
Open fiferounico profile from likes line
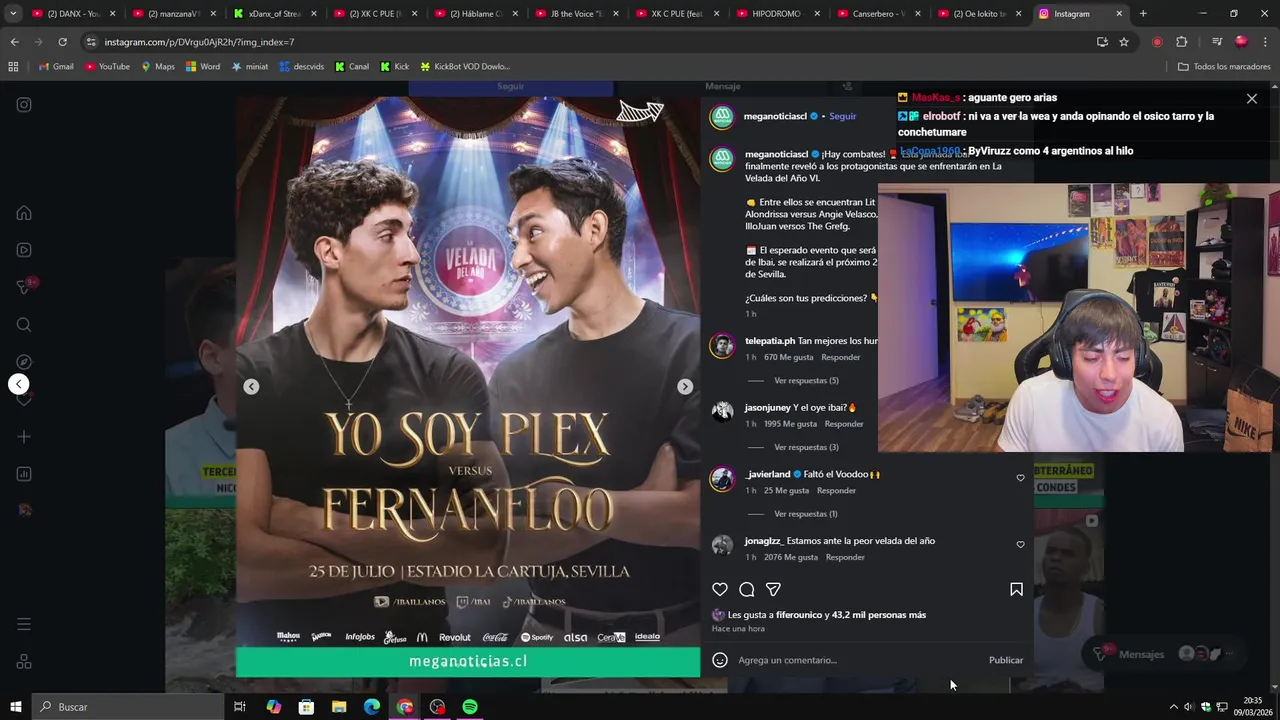(x=799, y=615)
